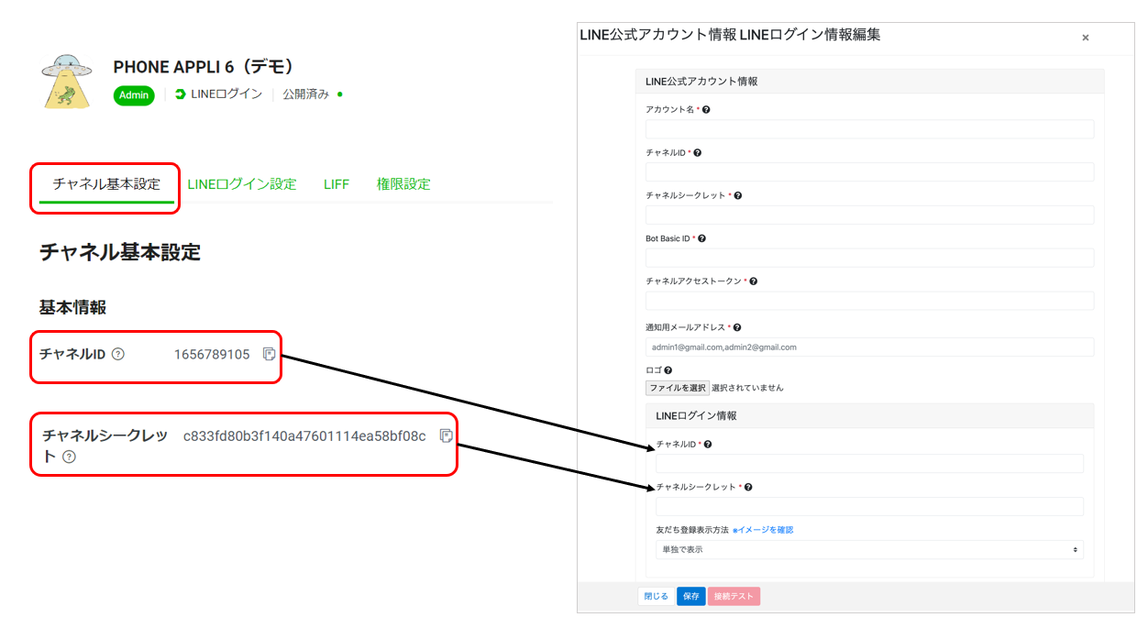Select channel secret value c833fd80b3f140a47601114ea58bf08c

[x=305, y=436]
